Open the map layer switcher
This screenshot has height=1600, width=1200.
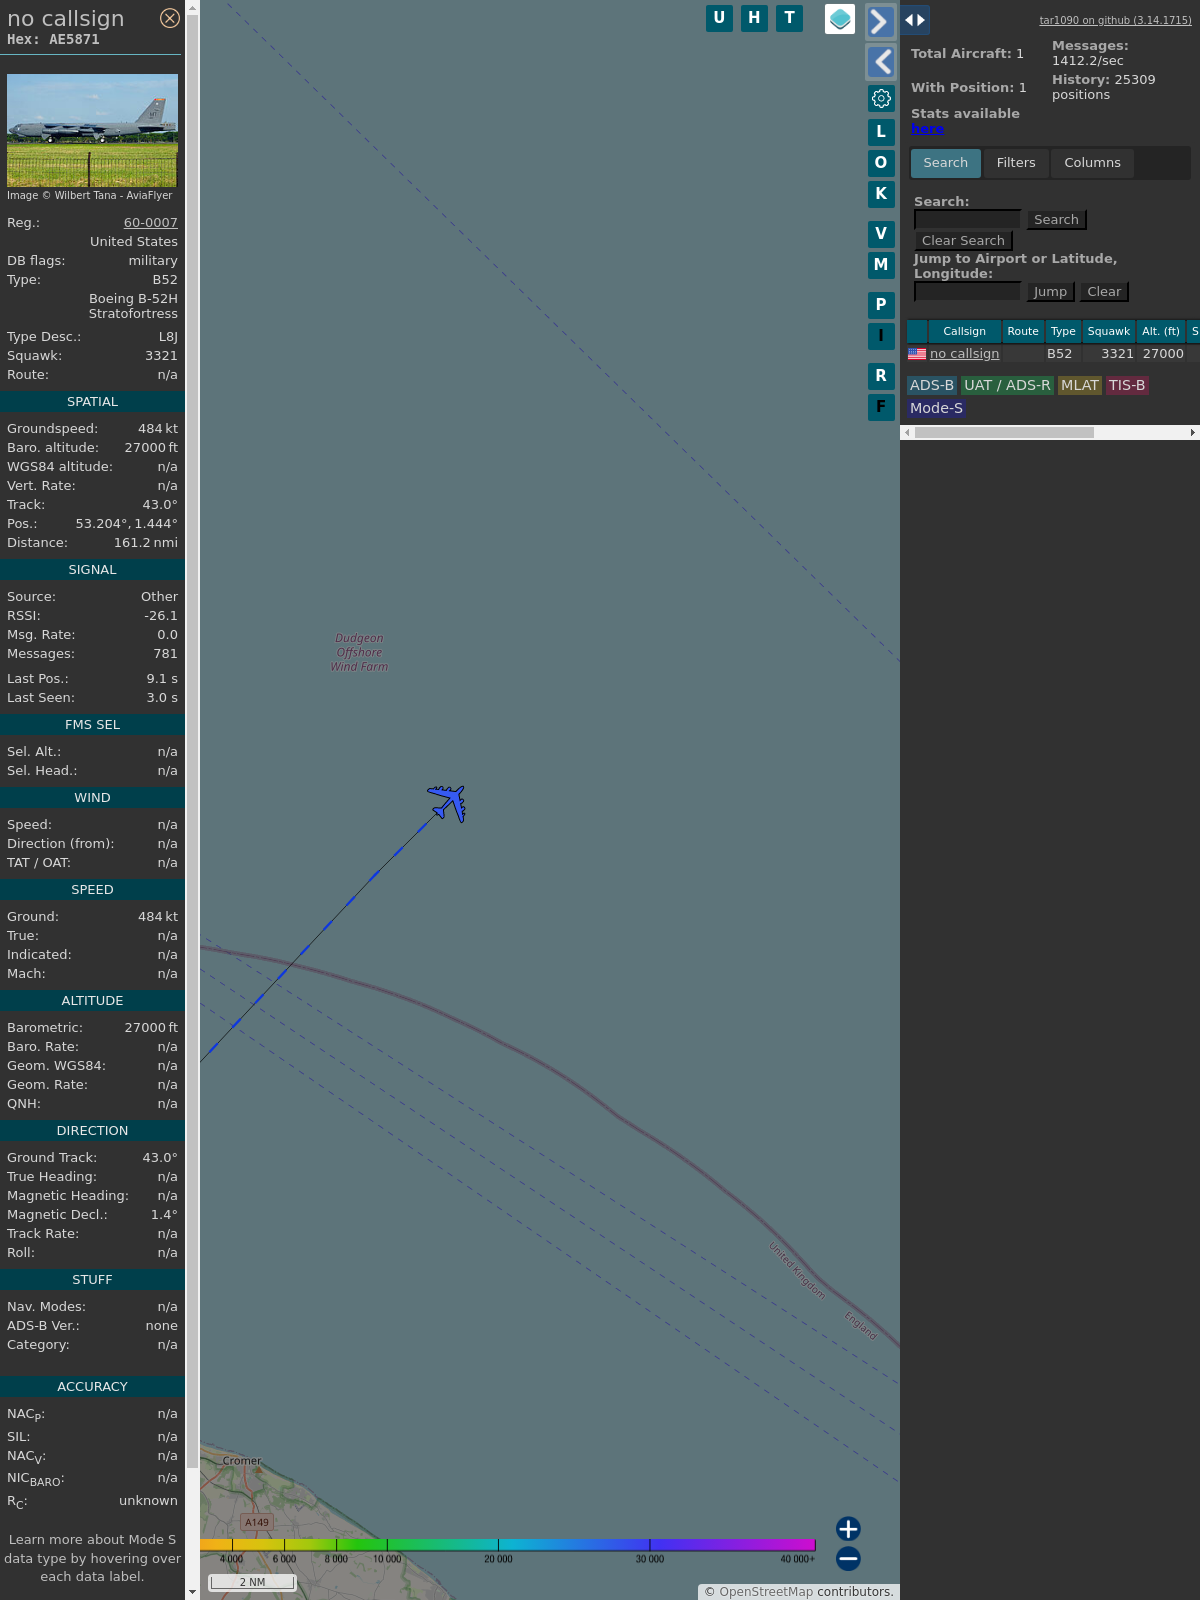coord(840,19)
